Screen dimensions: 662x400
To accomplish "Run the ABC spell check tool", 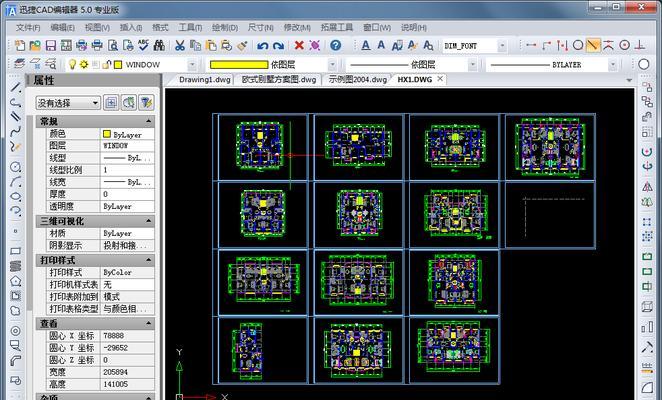I will point(144,45).
